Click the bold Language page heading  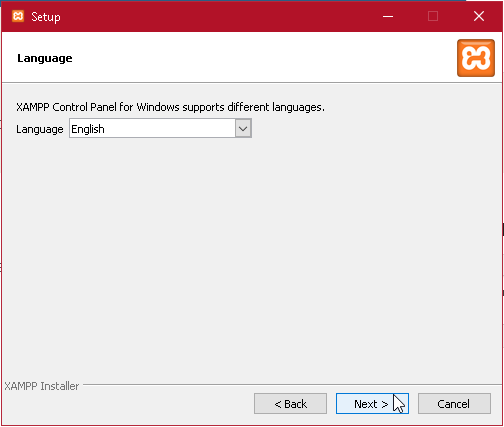coord(45,58)
